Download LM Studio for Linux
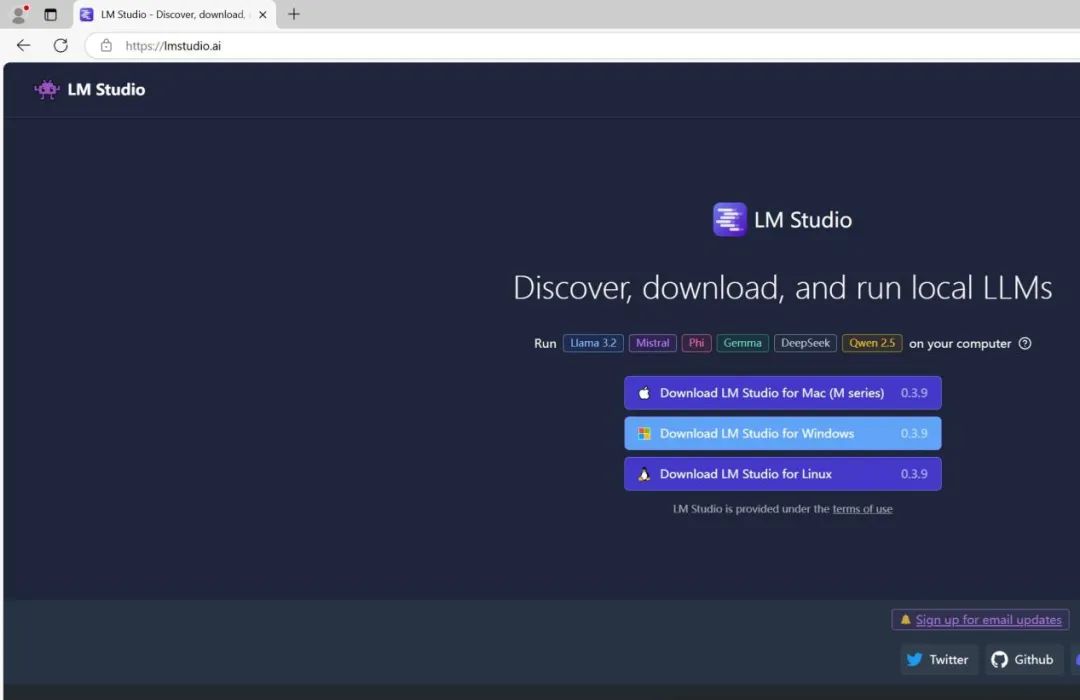 pyautogui.click(x=782, y=474)
